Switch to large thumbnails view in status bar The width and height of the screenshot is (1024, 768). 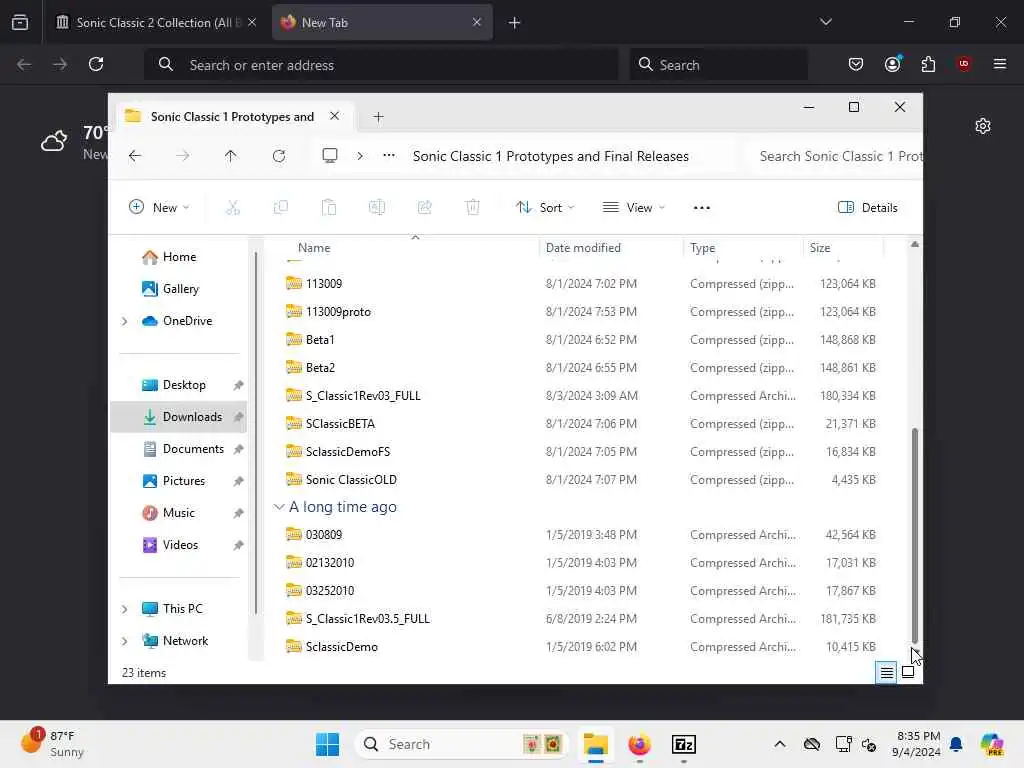coord(908,672)
